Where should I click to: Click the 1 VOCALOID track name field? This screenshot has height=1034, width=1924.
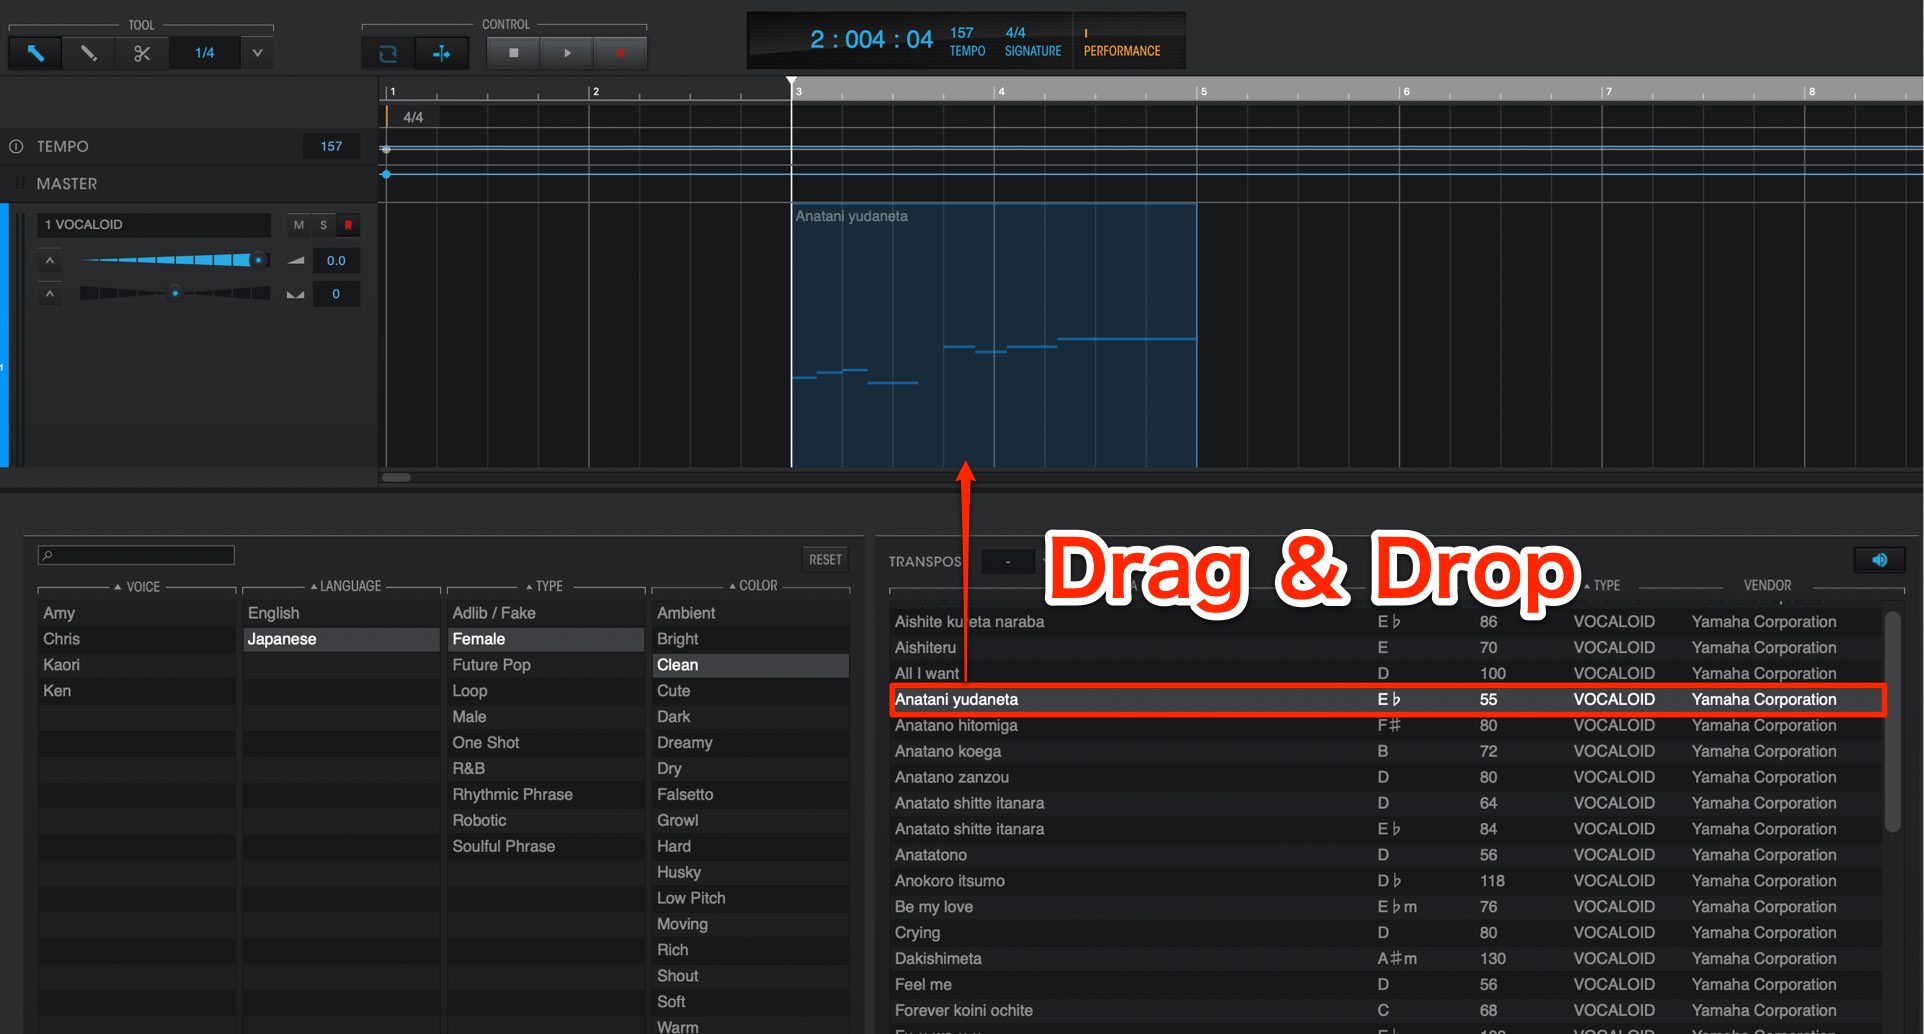154,225
